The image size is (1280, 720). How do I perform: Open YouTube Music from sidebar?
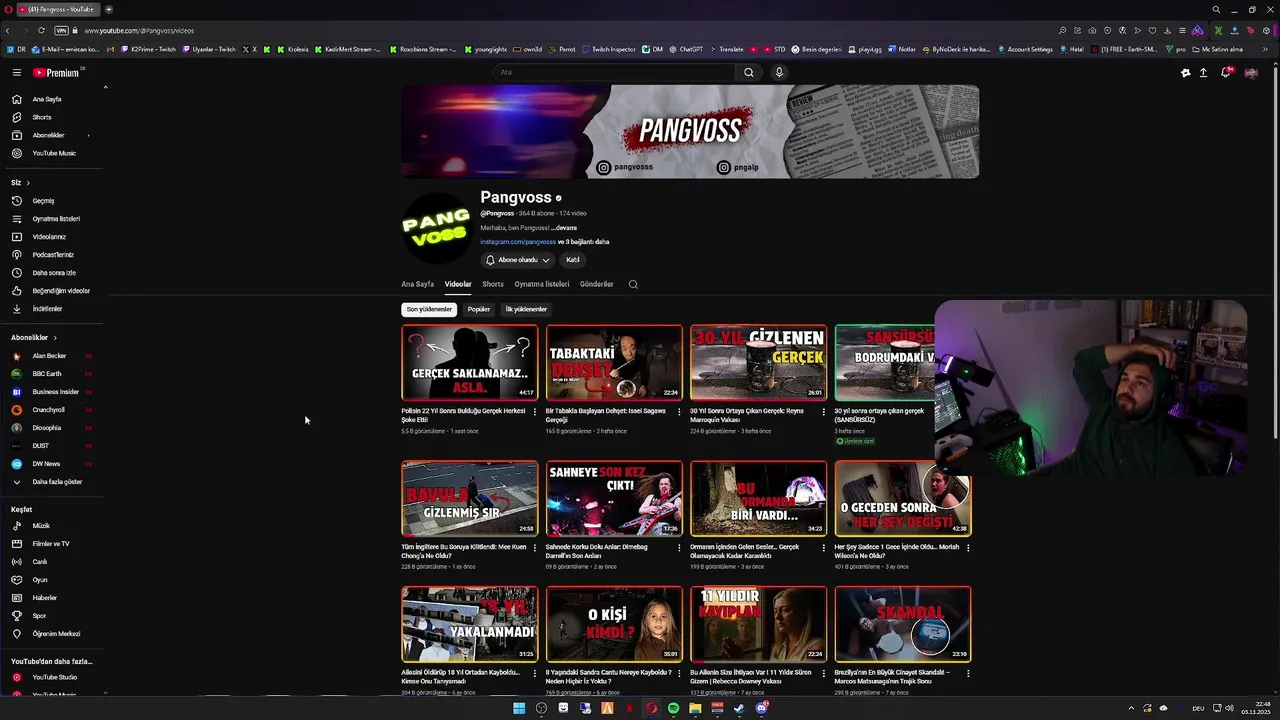pos(52,153)
